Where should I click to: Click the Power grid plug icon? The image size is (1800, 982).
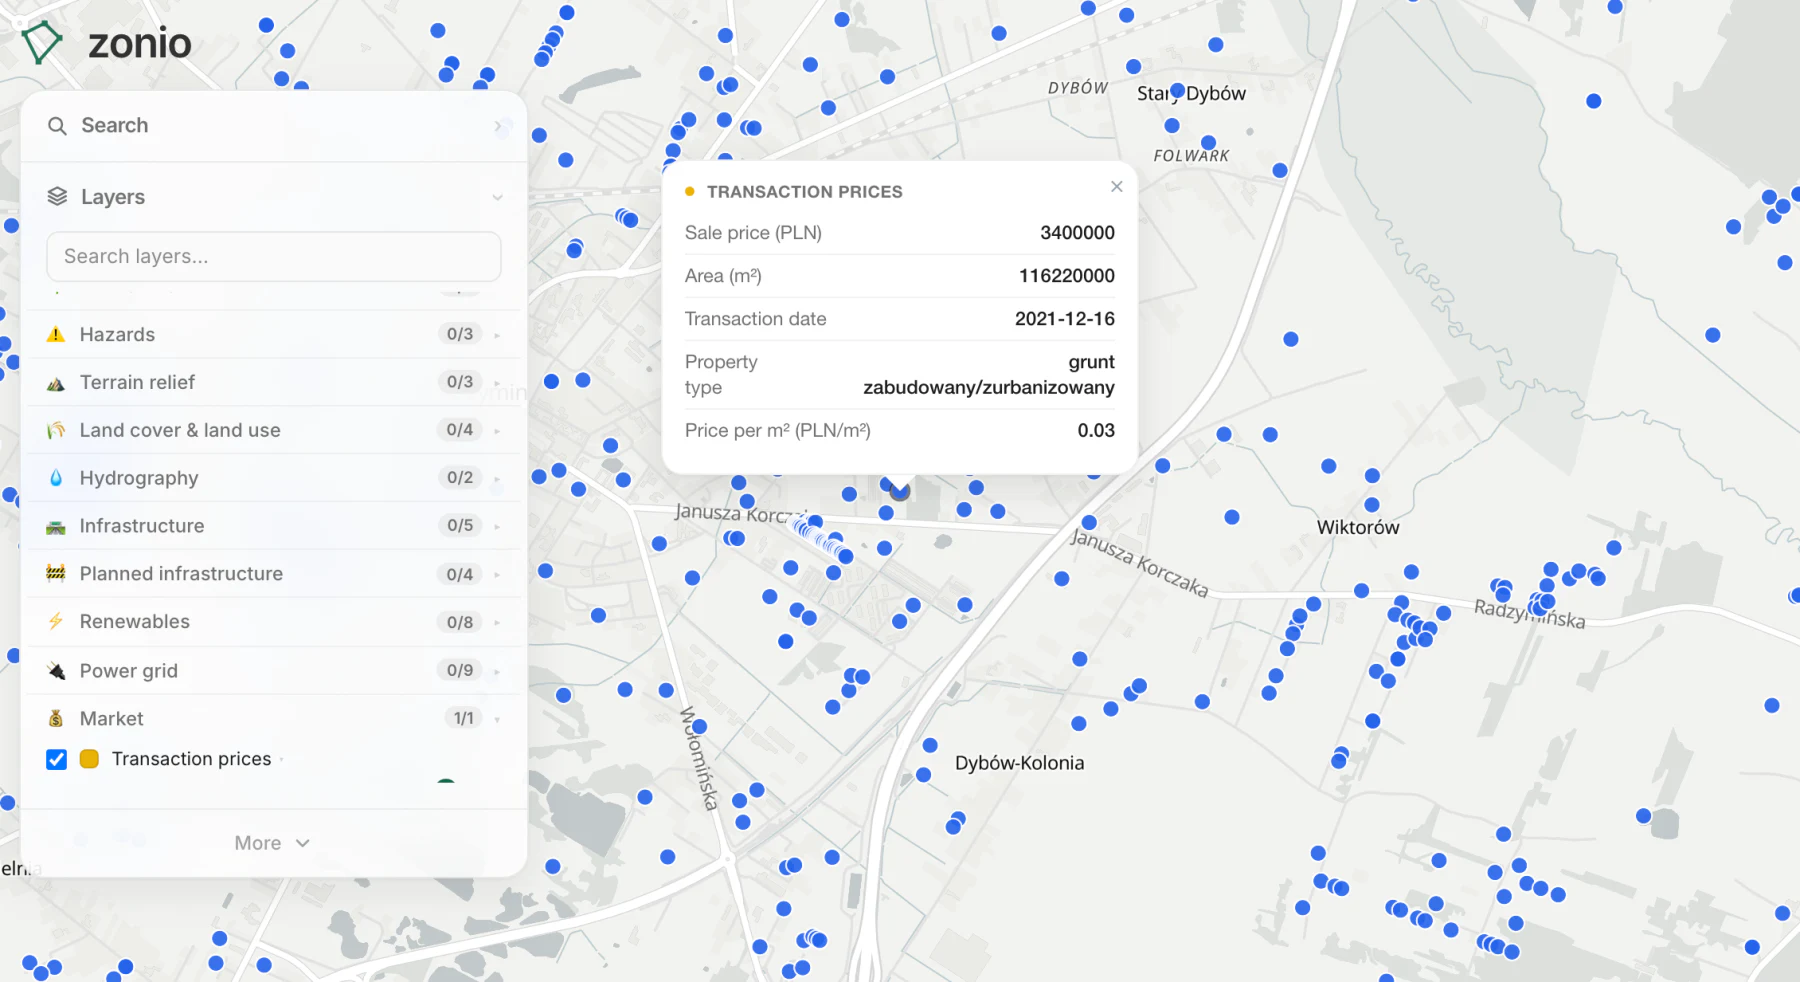pos(56,671)
